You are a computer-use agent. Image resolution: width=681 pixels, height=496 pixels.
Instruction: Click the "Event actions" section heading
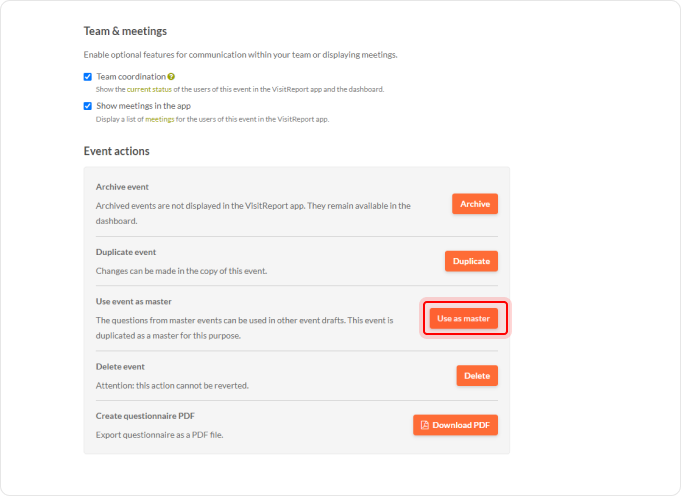pyautogui.click(x=116, y=151)
